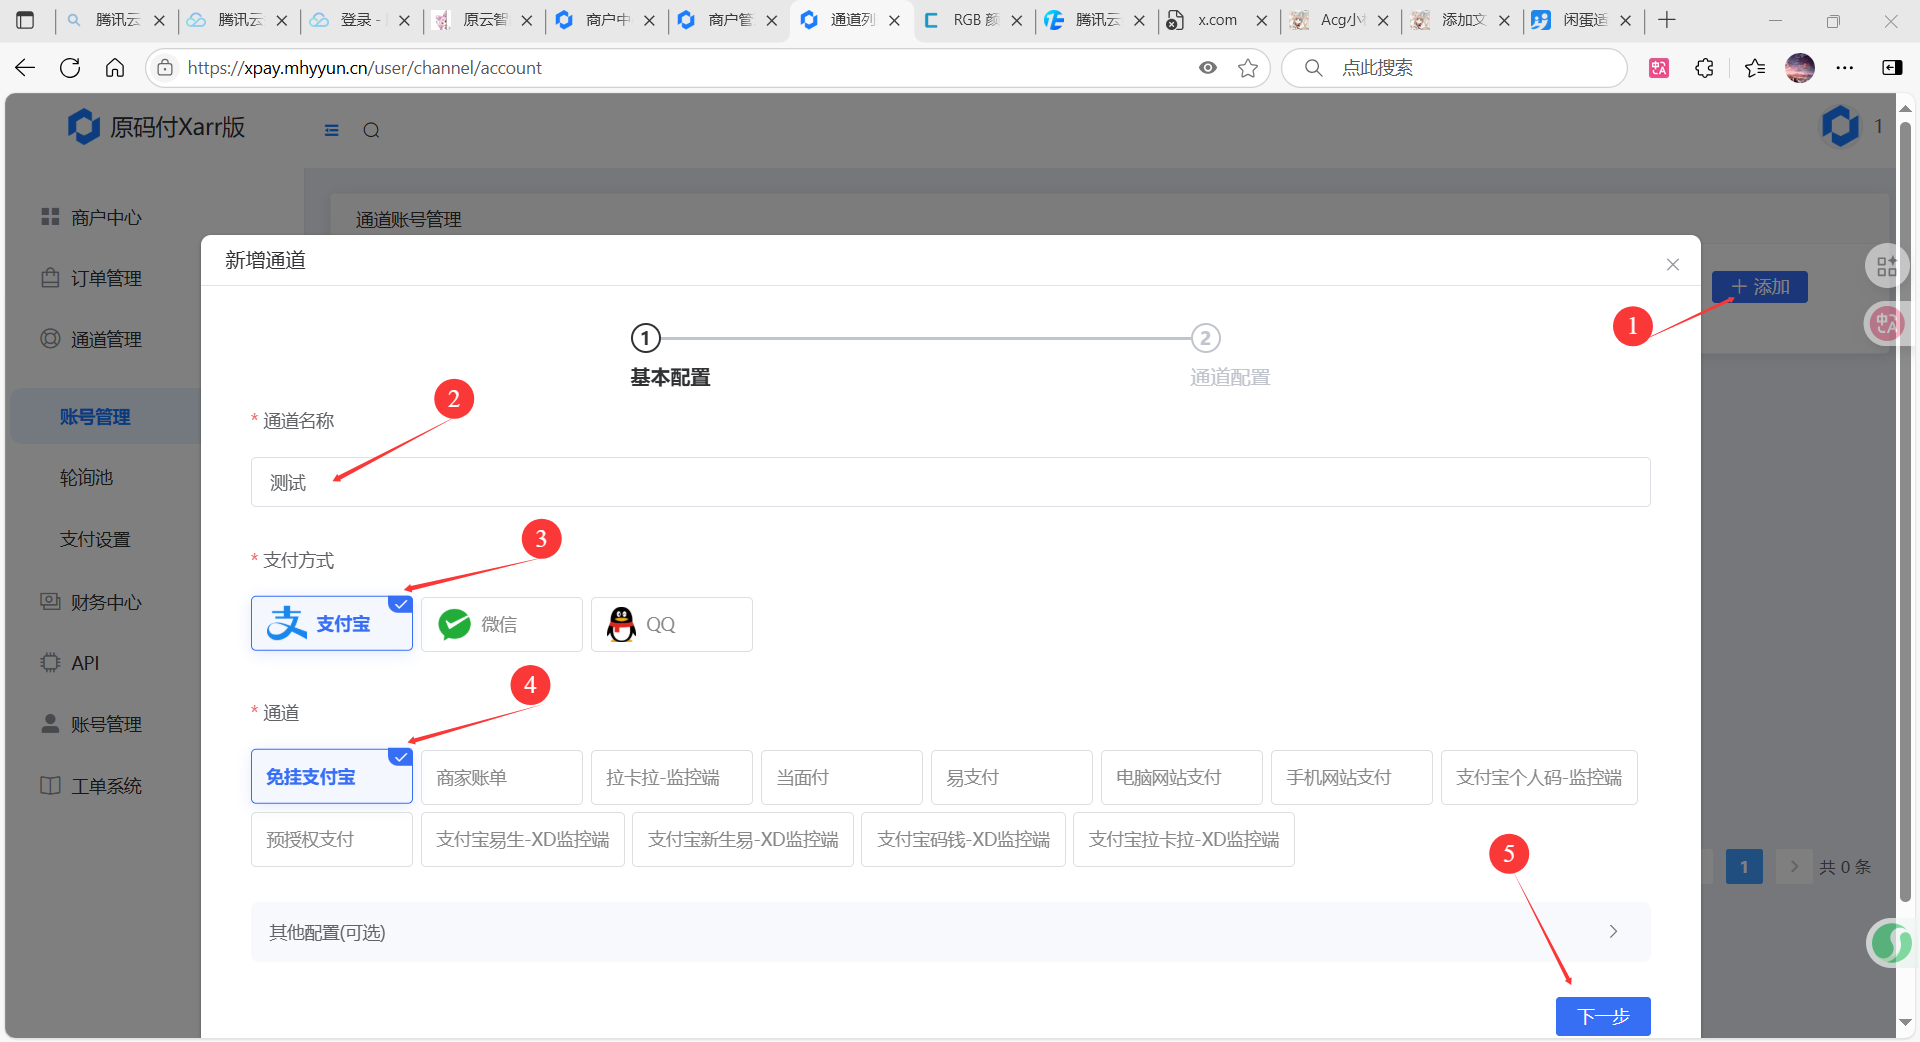The width and height of the screenshot is (1920, 1042).
Task: Switch to the RGB颜 browser tab
Action: 968,19
